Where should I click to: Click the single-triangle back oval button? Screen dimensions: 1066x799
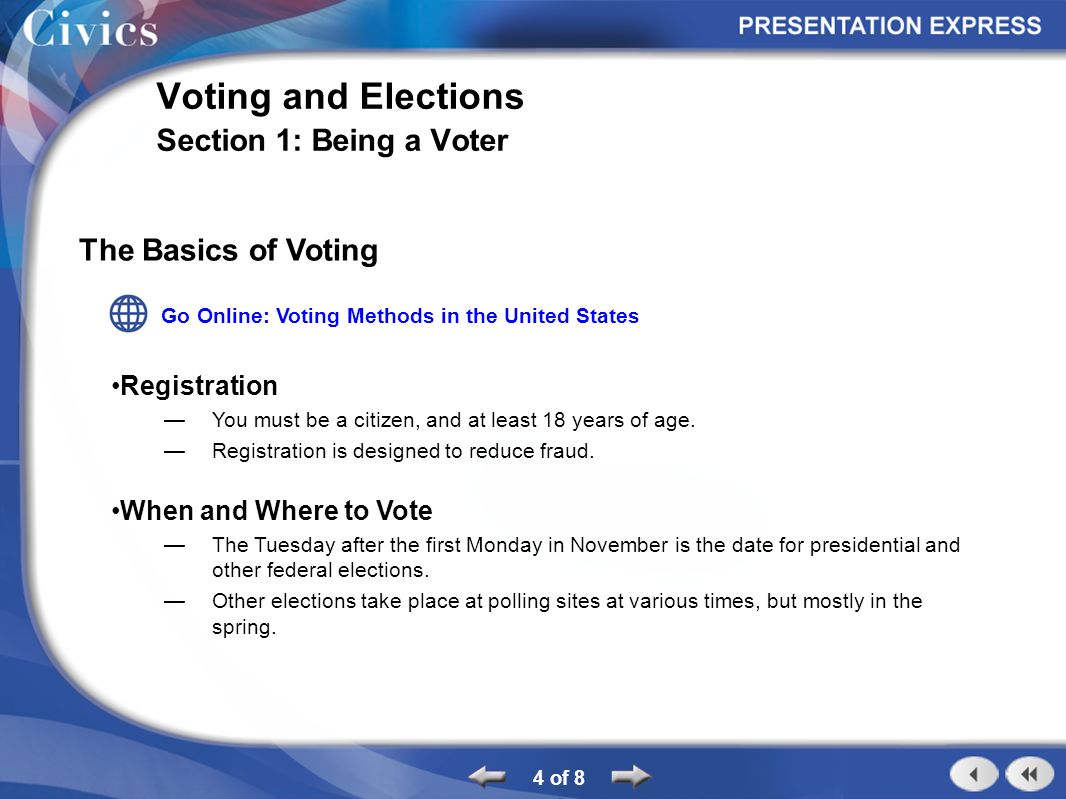(x=974, y=774)
